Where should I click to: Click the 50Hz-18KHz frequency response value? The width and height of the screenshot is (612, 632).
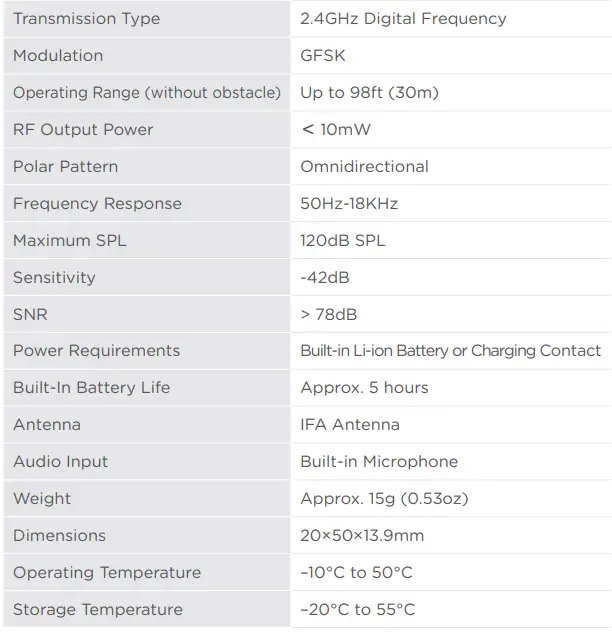(349, 204)
